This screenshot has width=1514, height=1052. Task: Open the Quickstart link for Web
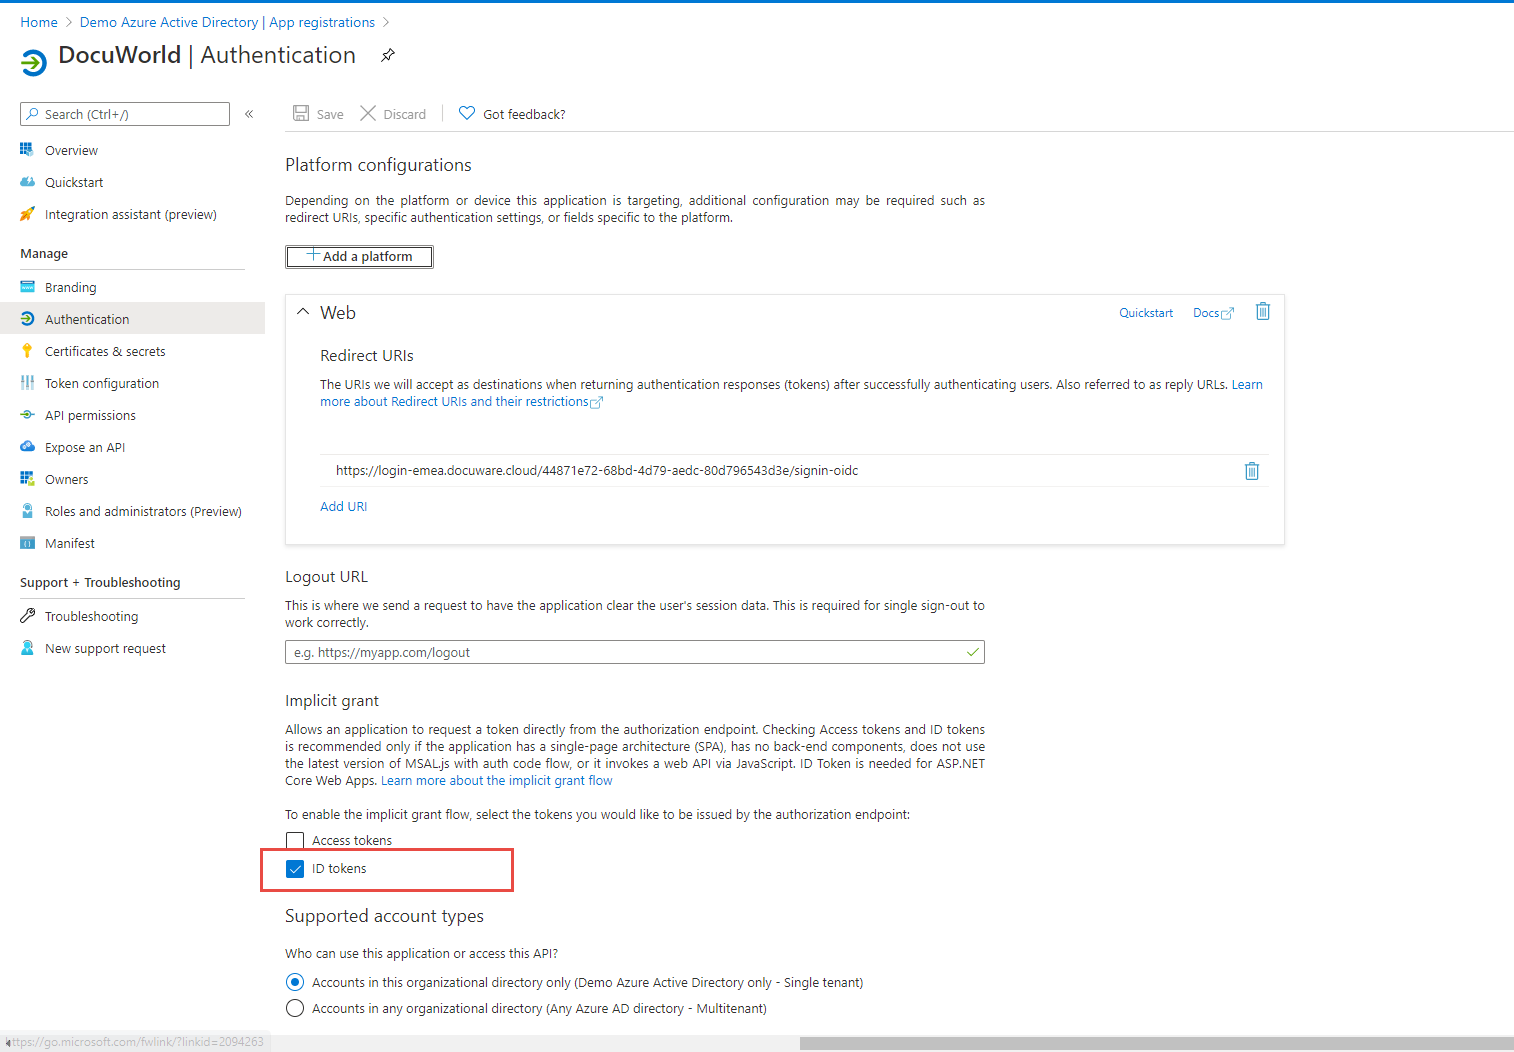click(x=1146, y=312)
